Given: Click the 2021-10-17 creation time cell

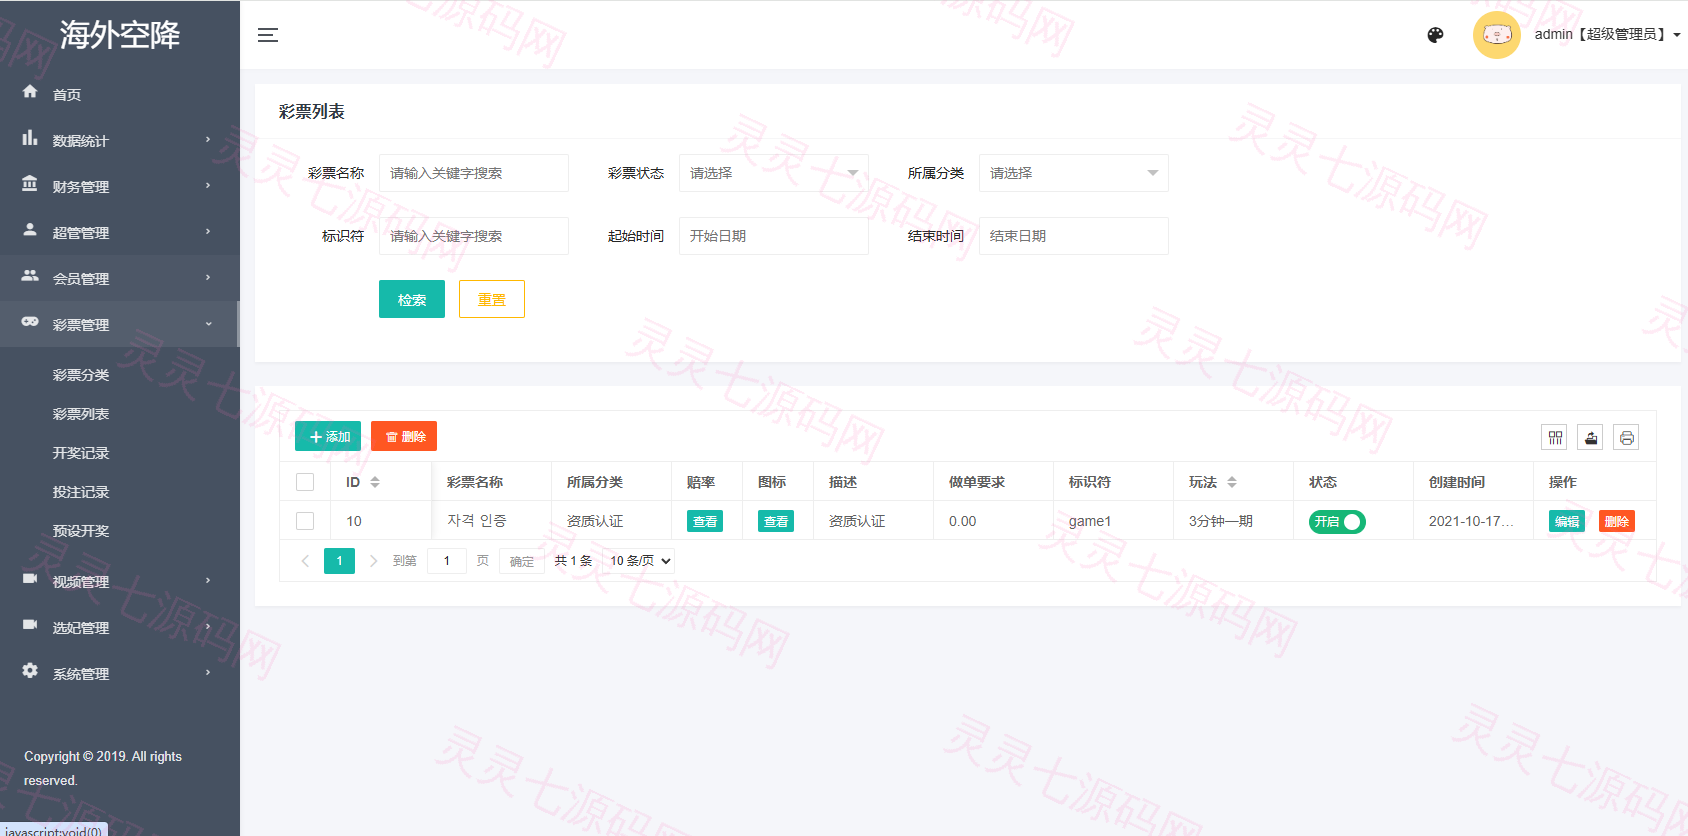Looking at the screenshot, I should 1471,521.
